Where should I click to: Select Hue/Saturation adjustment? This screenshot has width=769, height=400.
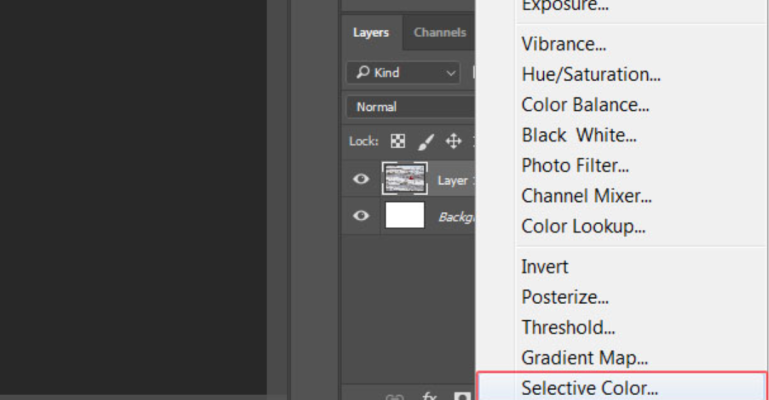coord(590,74)
